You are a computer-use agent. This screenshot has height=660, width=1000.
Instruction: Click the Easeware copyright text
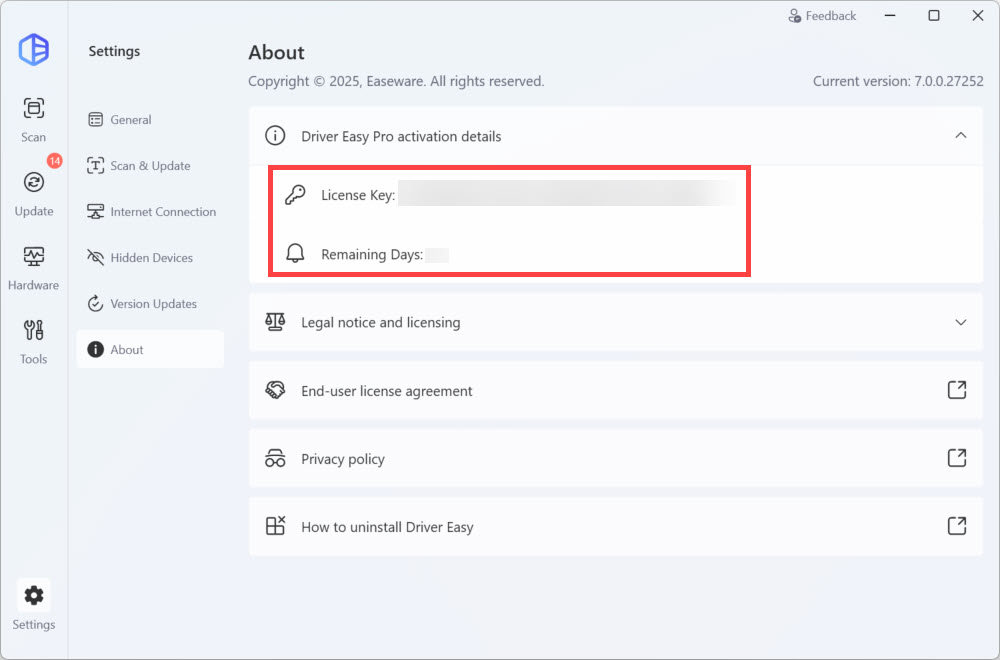396,82
